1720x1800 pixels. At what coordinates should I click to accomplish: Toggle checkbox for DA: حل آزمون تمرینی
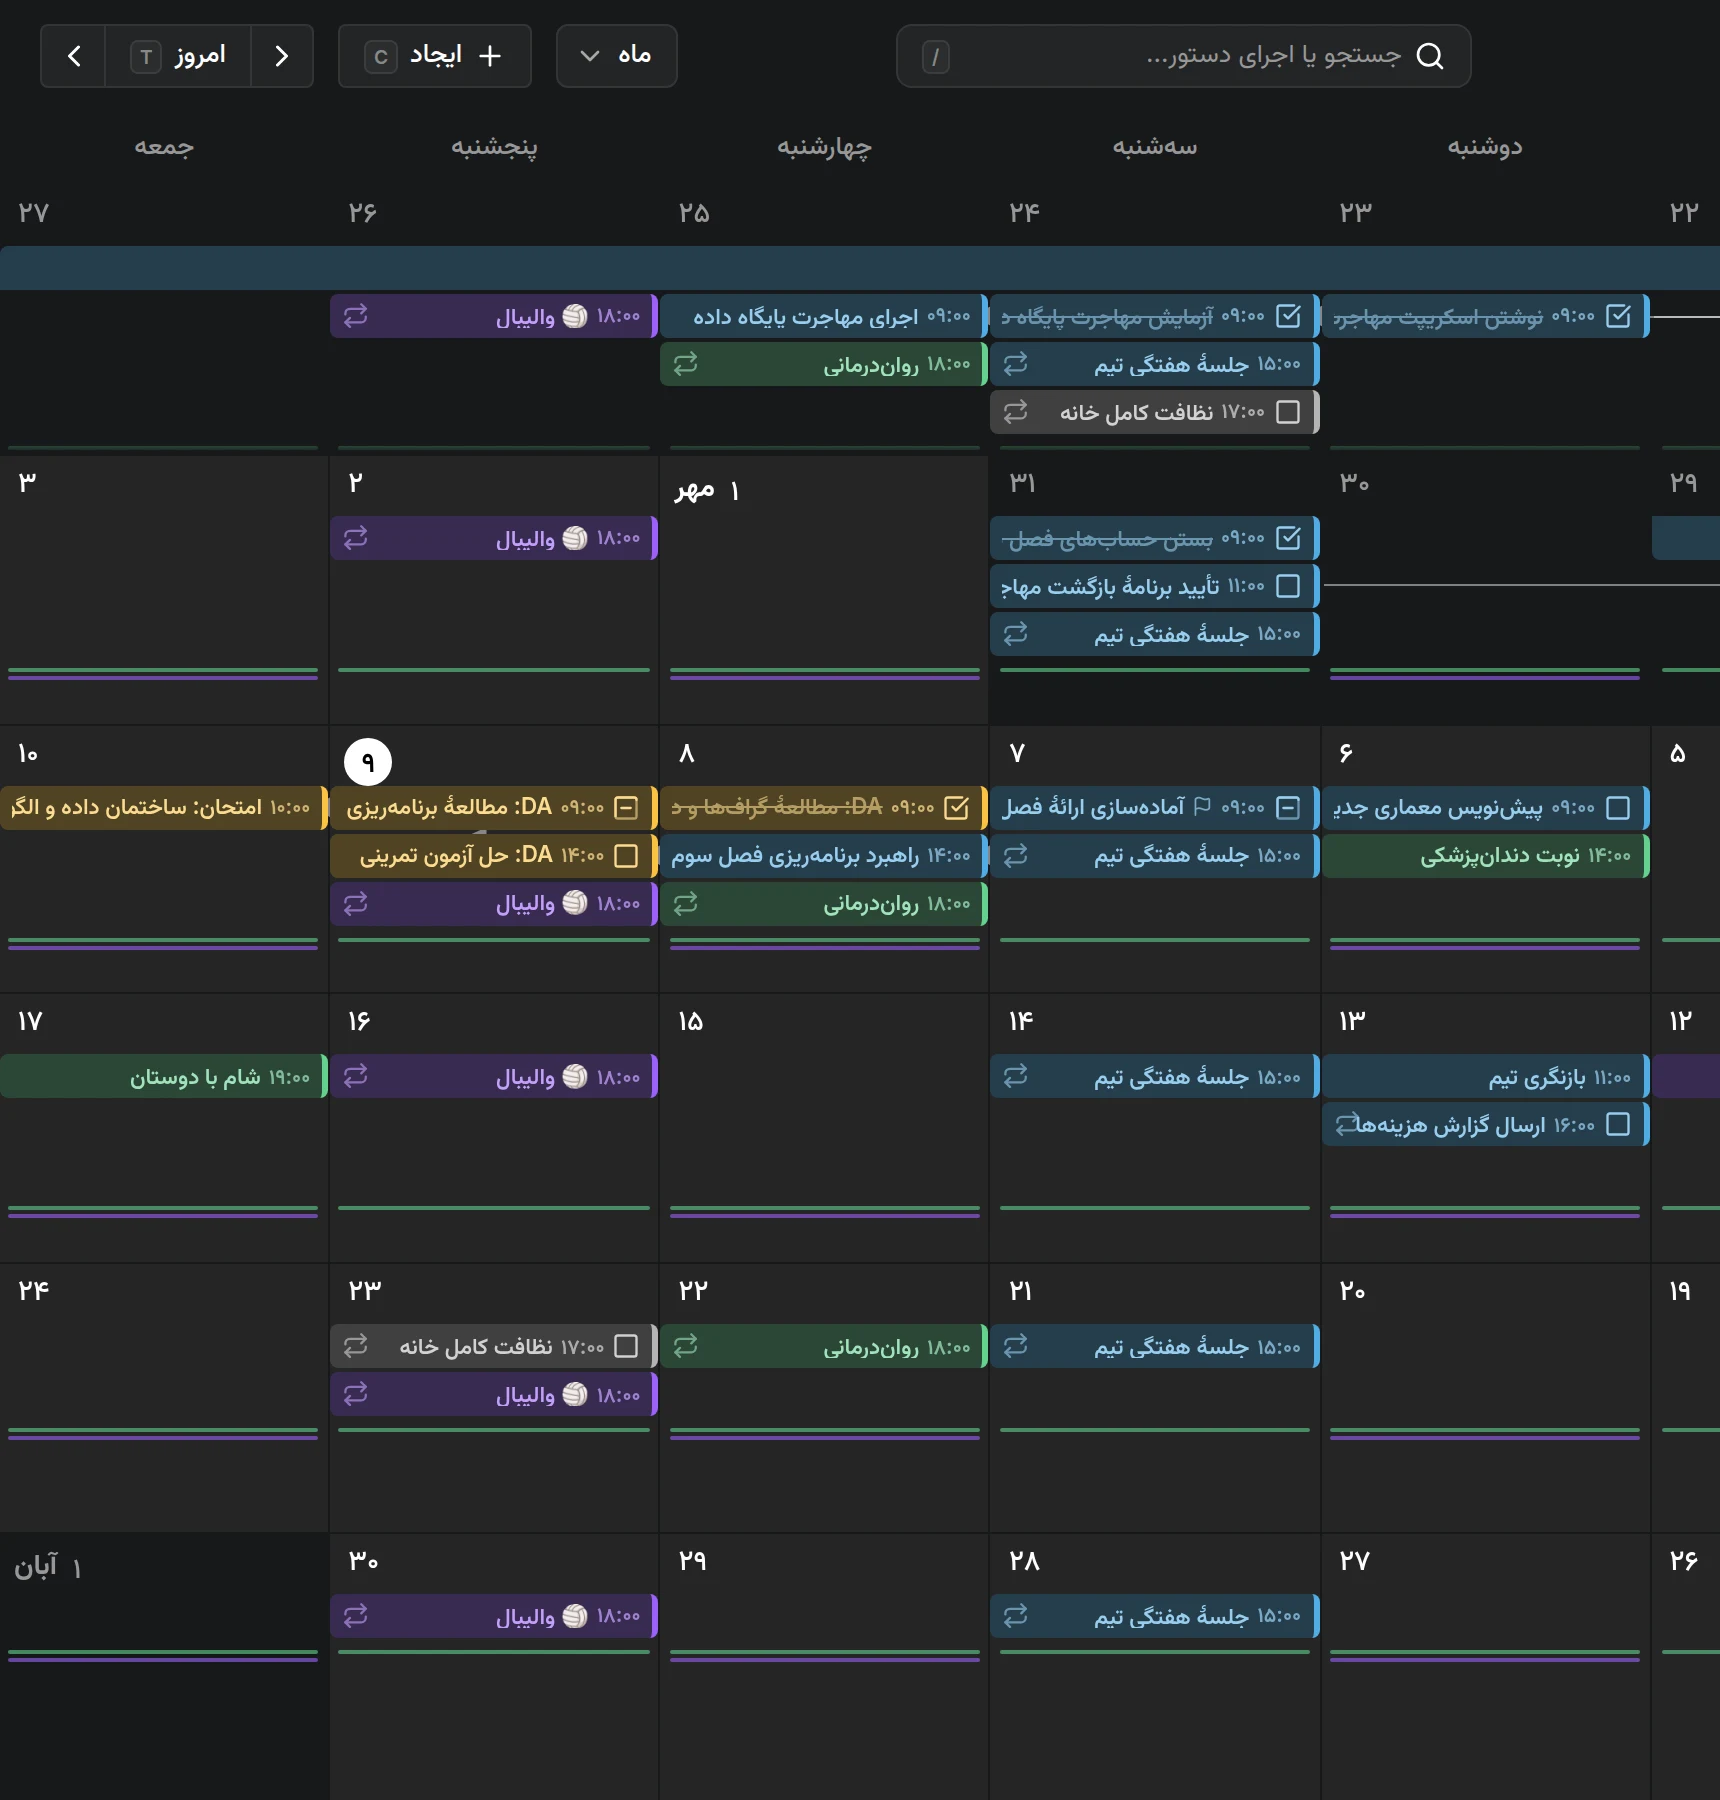pyautogui.click(x=626, y=856)
